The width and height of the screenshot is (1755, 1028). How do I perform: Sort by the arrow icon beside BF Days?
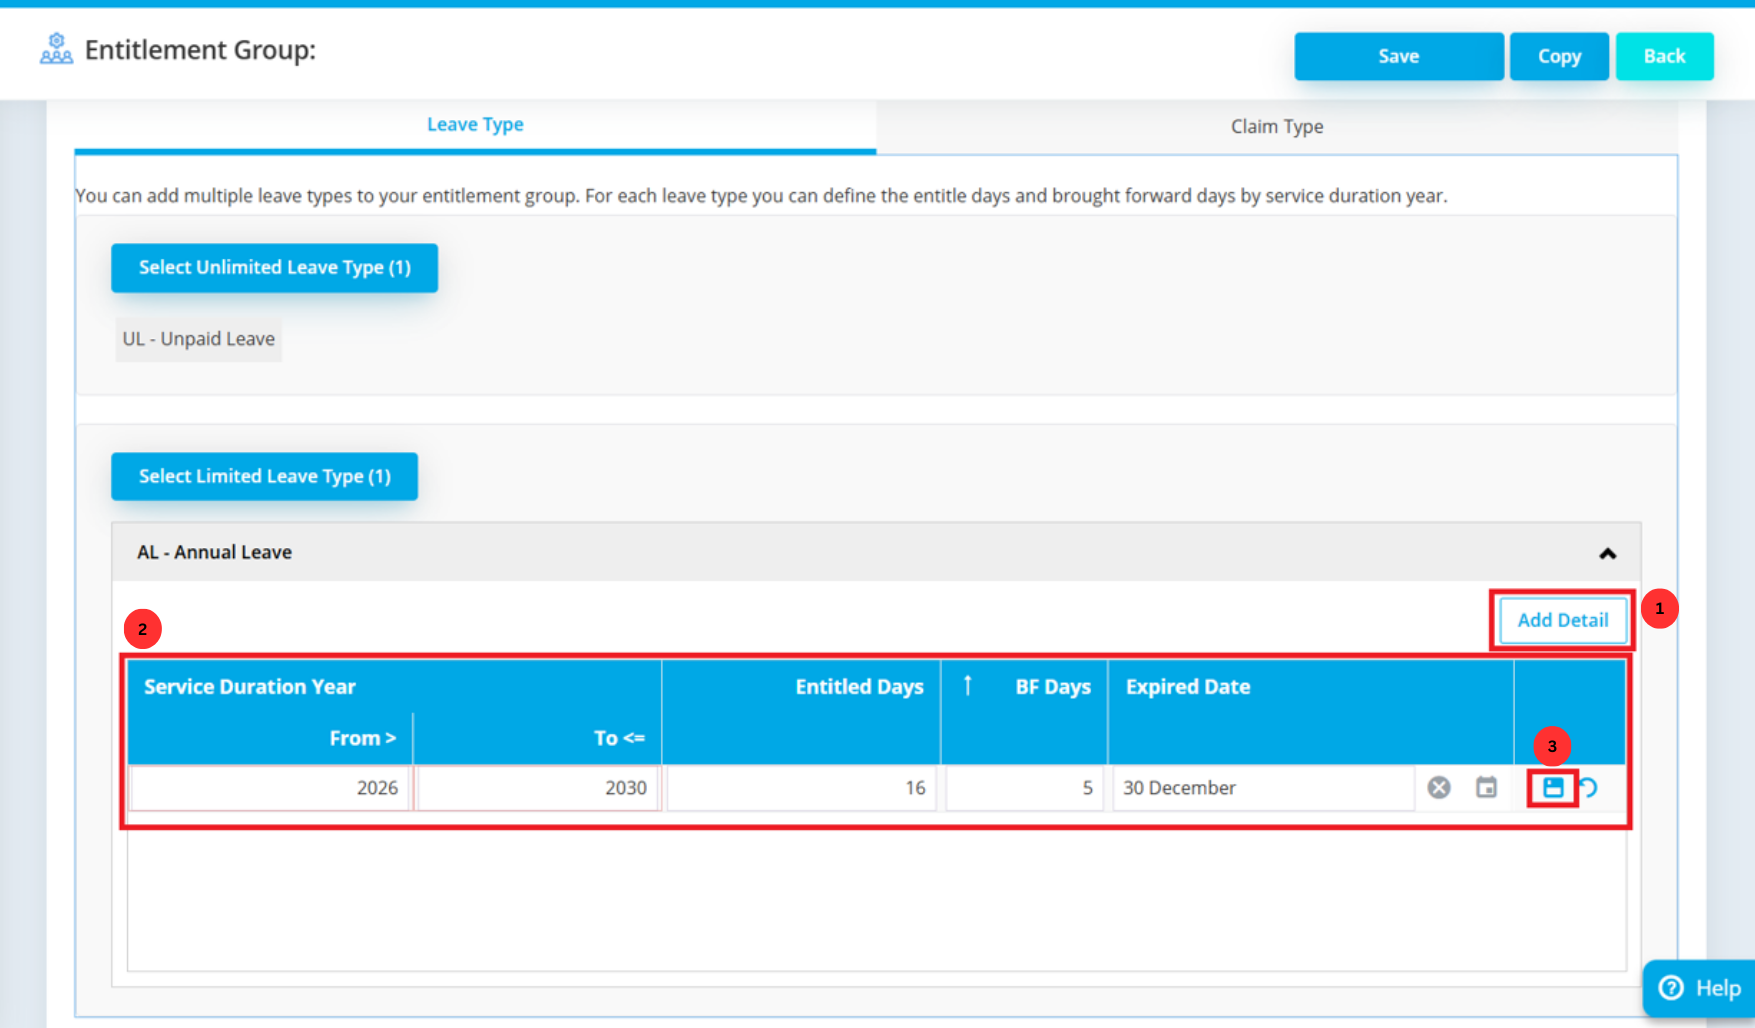(x=968, y=686)
